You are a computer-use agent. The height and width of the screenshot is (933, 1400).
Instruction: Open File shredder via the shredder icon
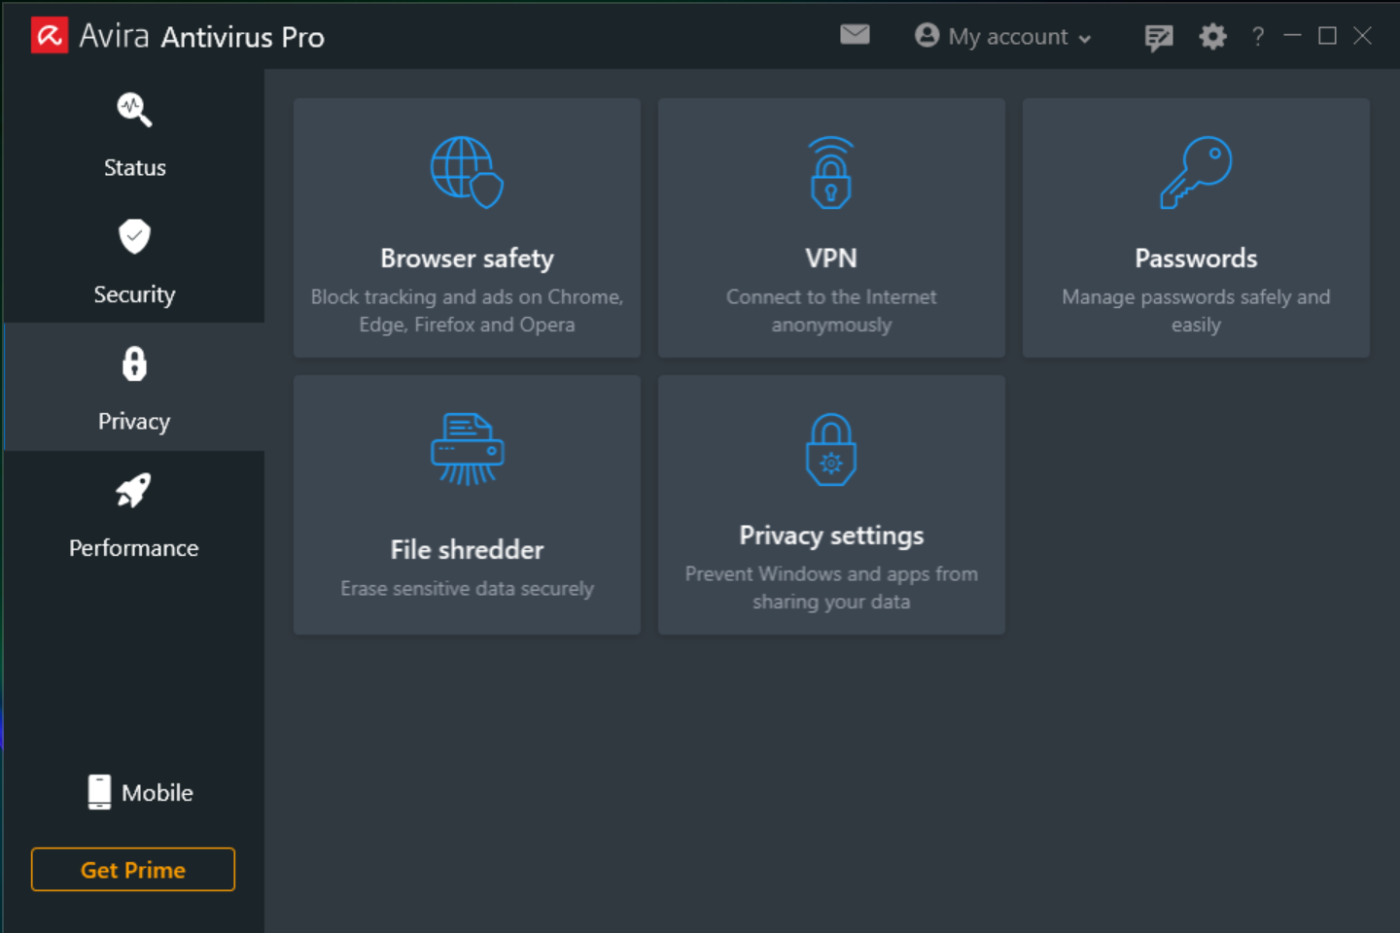pos(466,448)
